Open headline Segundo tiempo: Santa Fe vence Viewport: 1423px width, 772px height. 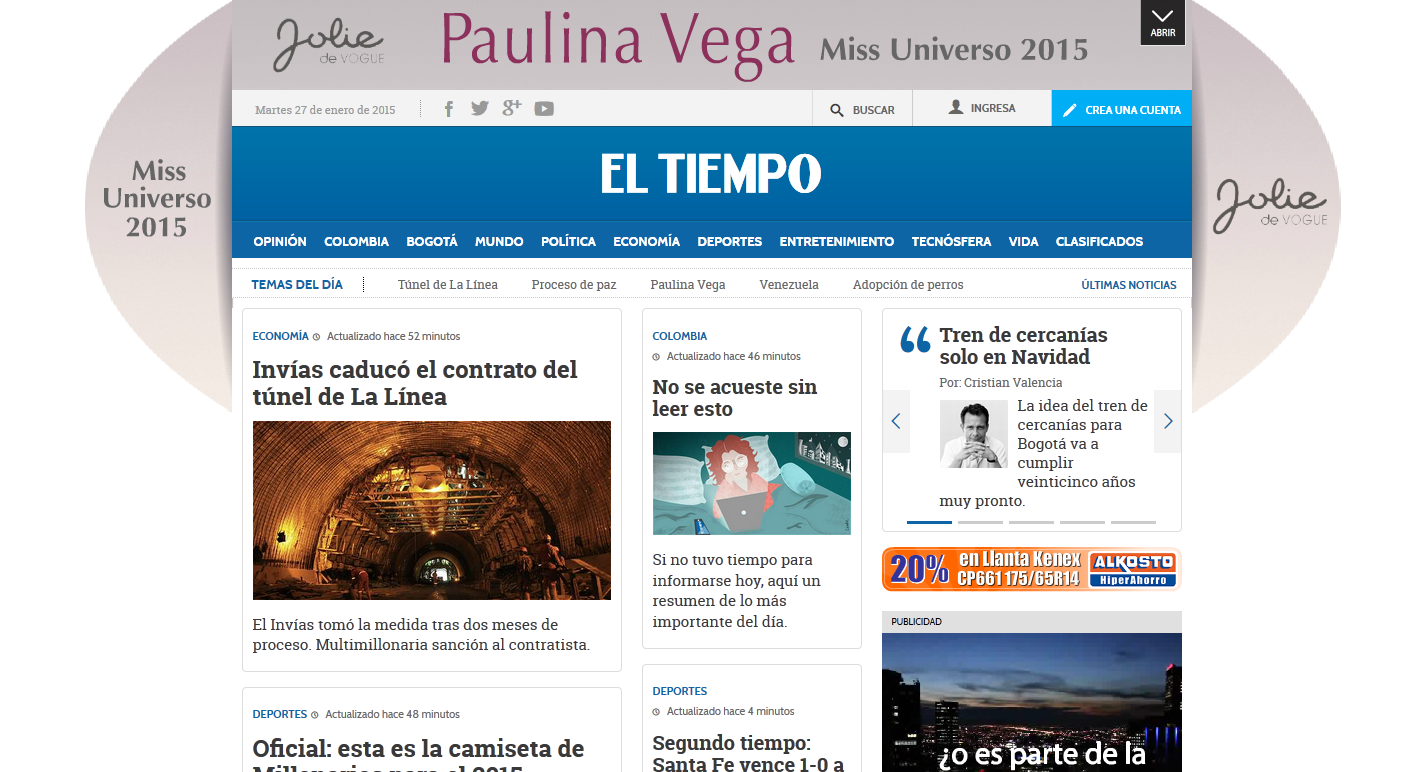coord(749,753)
